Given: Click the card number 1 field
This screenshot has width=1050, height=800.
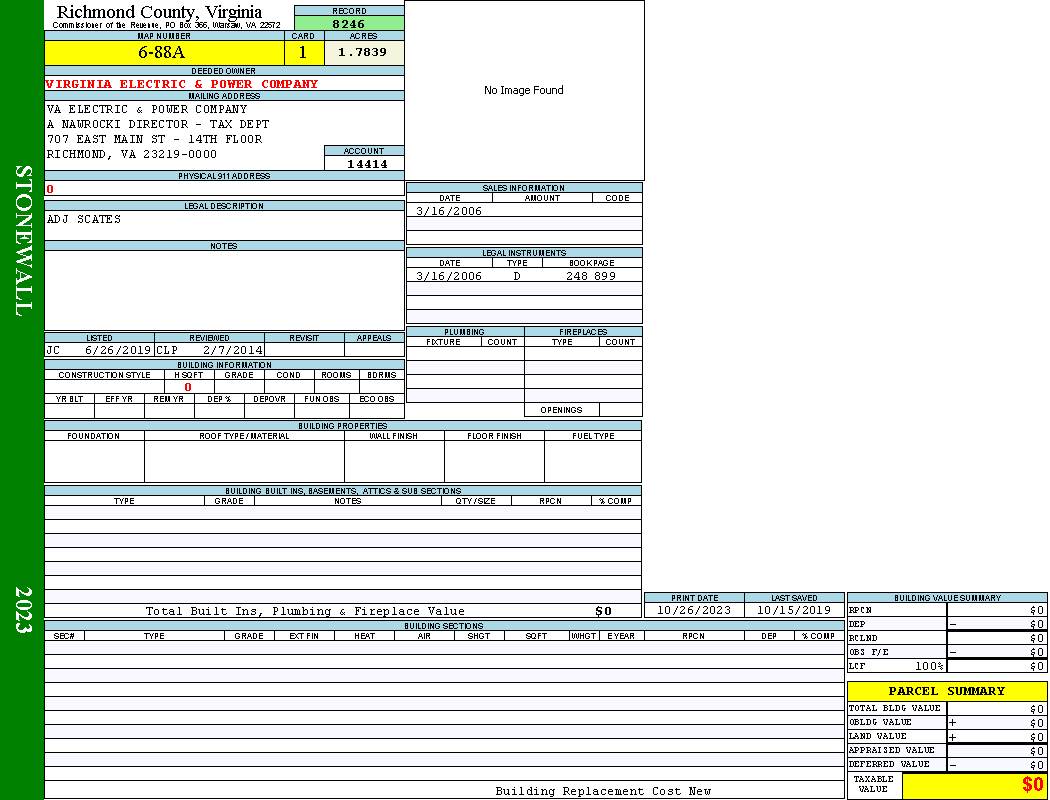Looking at the screenshot, I should tap(303, 52).
